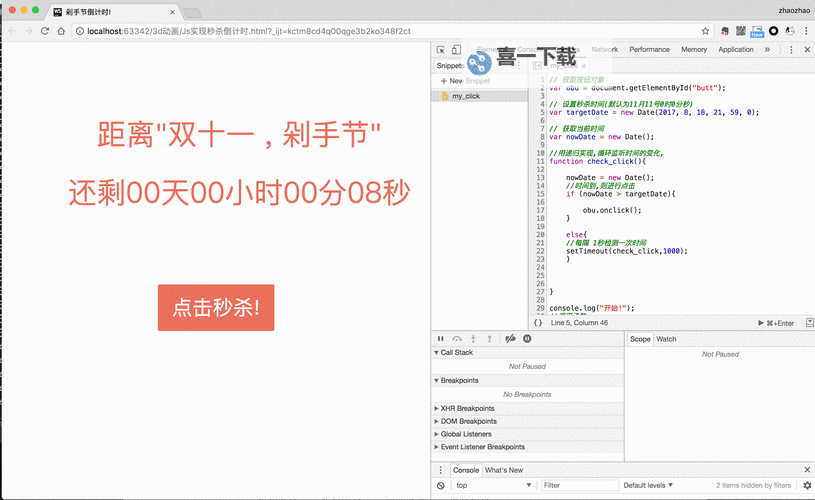The image size is (815, 500).
Task: Toggle pause on exceptions icon
Action: (x=527, y=338)
